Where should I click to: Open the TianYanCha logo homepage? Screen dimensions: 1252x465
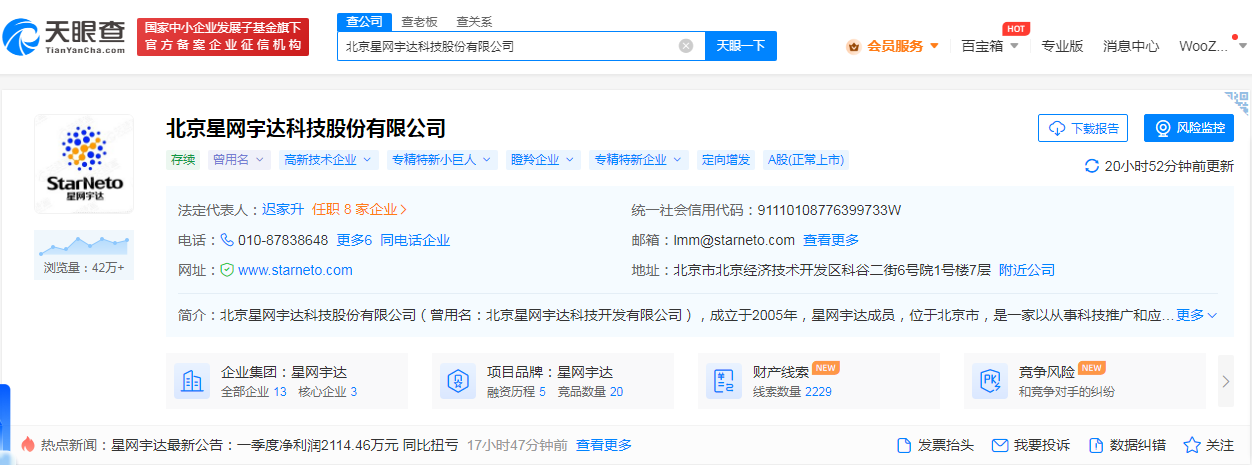(64, 38)
